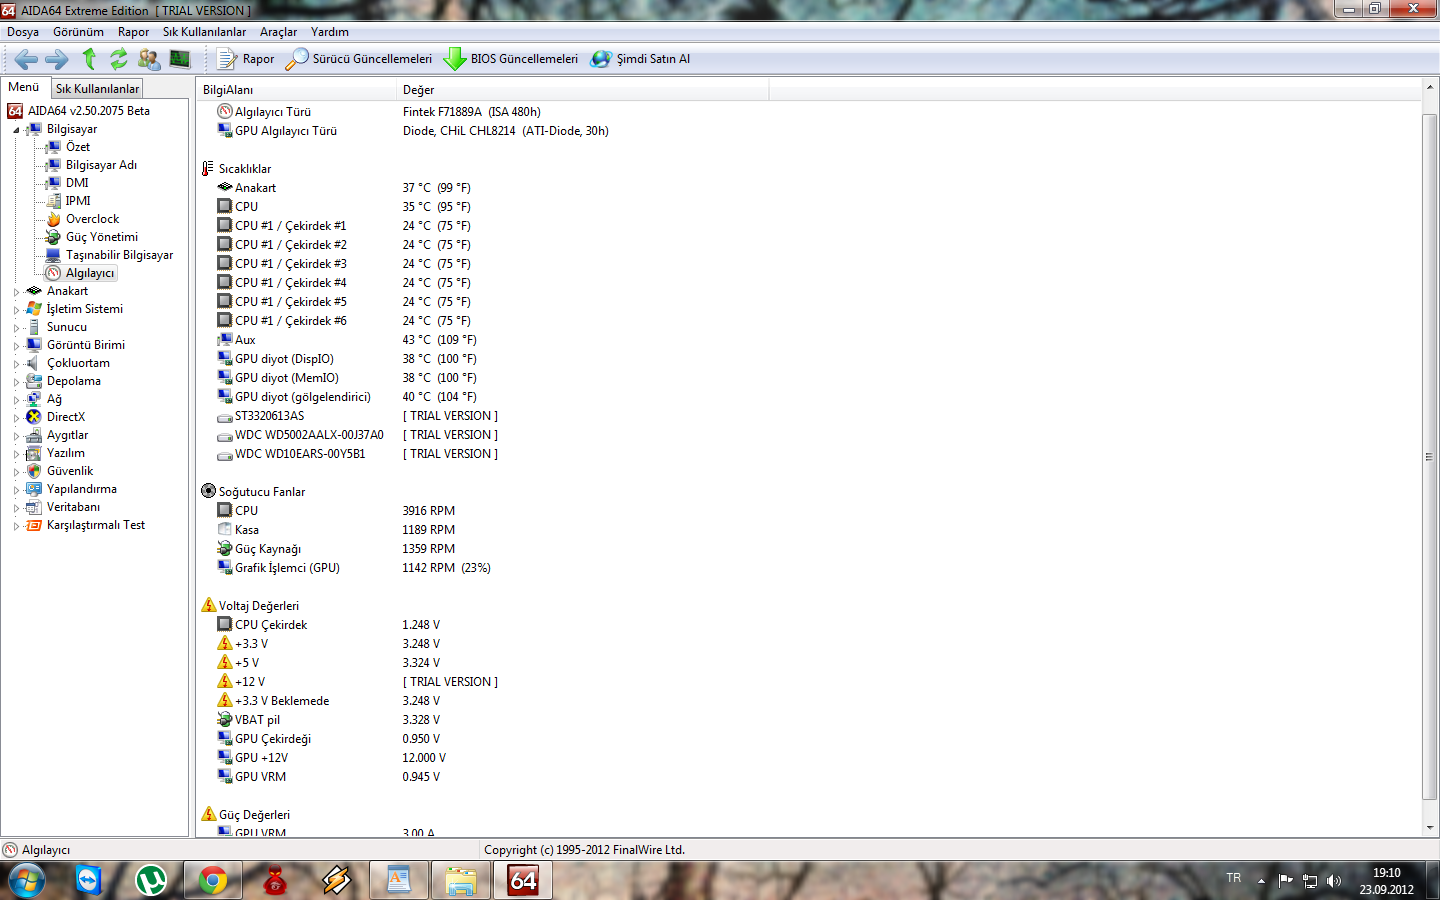Open the Rapor report icon
The height and width of the screenshot is (900, 1440).
(227, 59)
